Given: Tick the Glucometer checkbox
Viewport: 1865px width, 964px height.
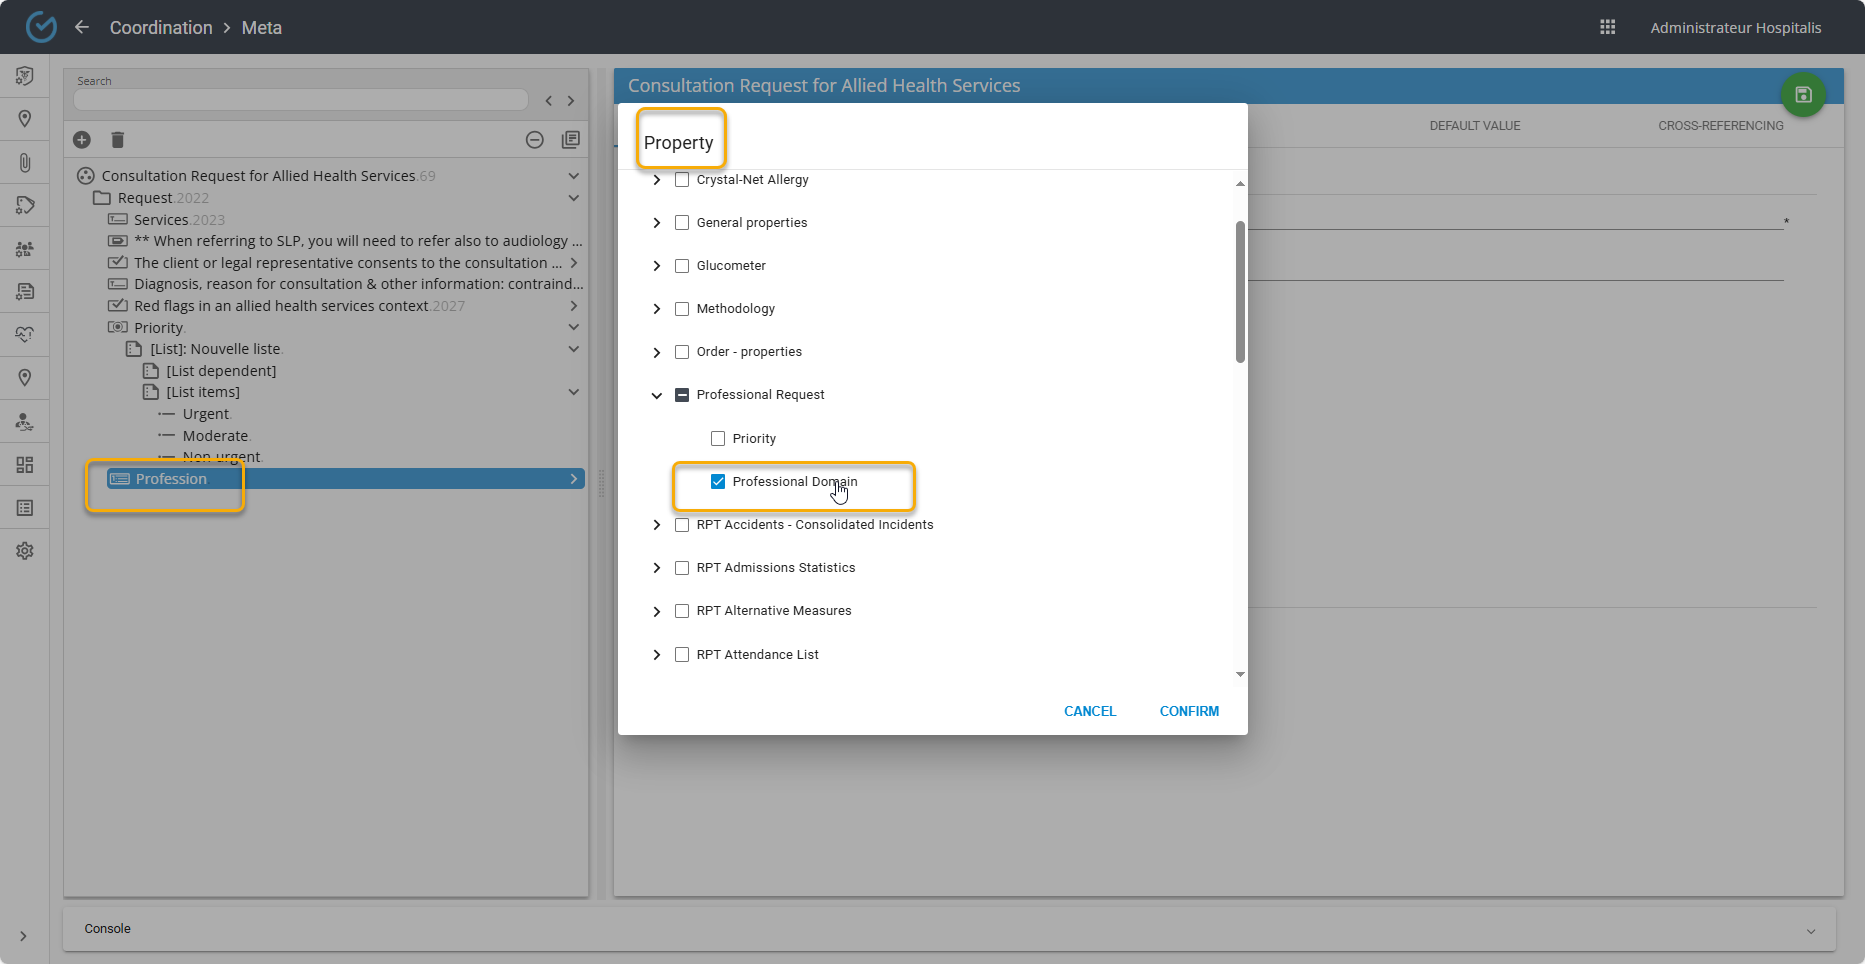Looking at the screenshot, I should pyautogui.click(x=682, y=266).
